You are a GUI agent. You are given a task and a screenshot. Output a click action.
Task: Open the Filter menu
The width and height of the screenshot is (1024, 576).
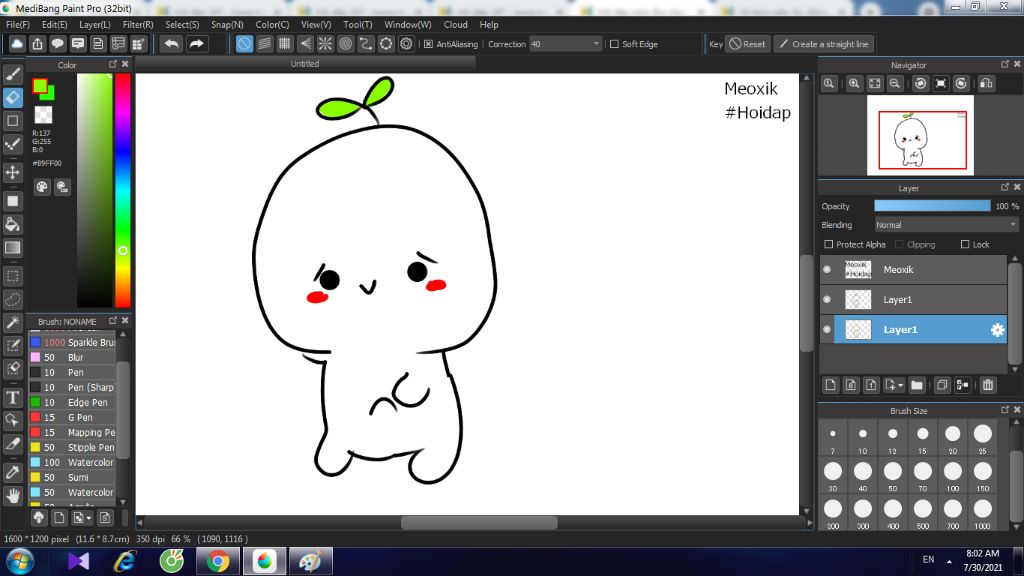[138, 25]
